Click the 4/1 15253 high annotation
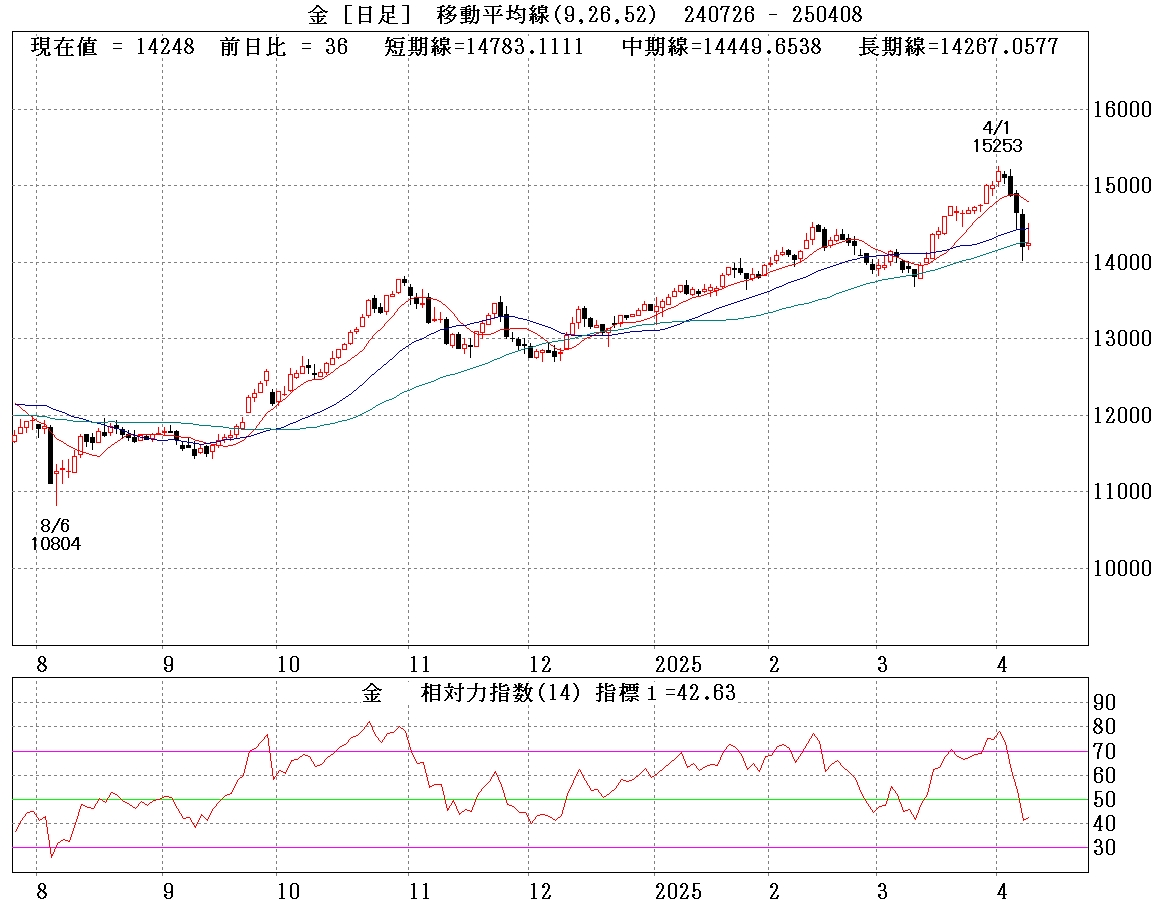Viewport: 1171px width, 902px height. click(x=996, y=137)
